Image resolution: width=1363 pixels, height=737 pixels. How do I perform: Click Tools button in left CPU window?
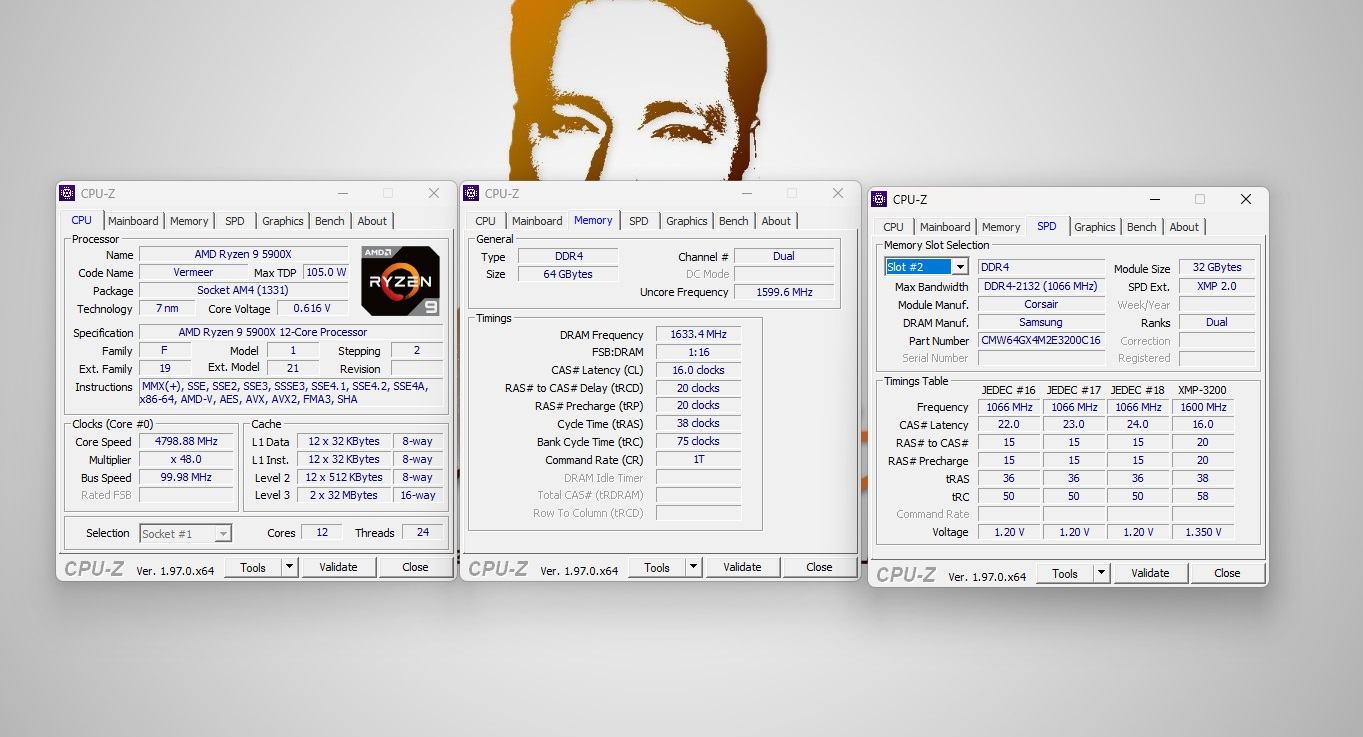253,567
